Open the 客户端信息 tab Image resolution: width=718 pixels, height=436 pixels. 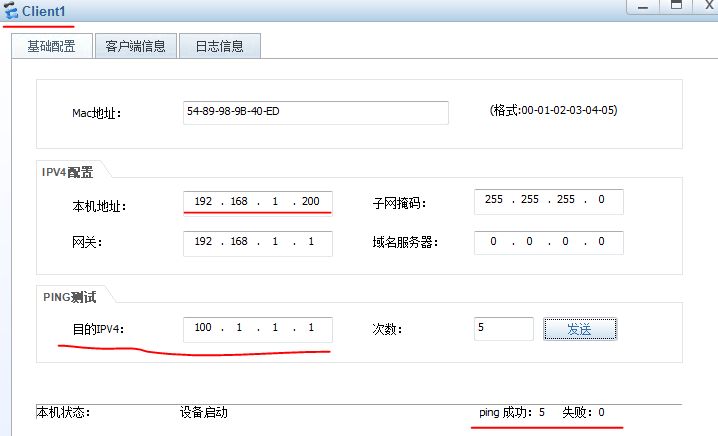click(x=135, y=46)
